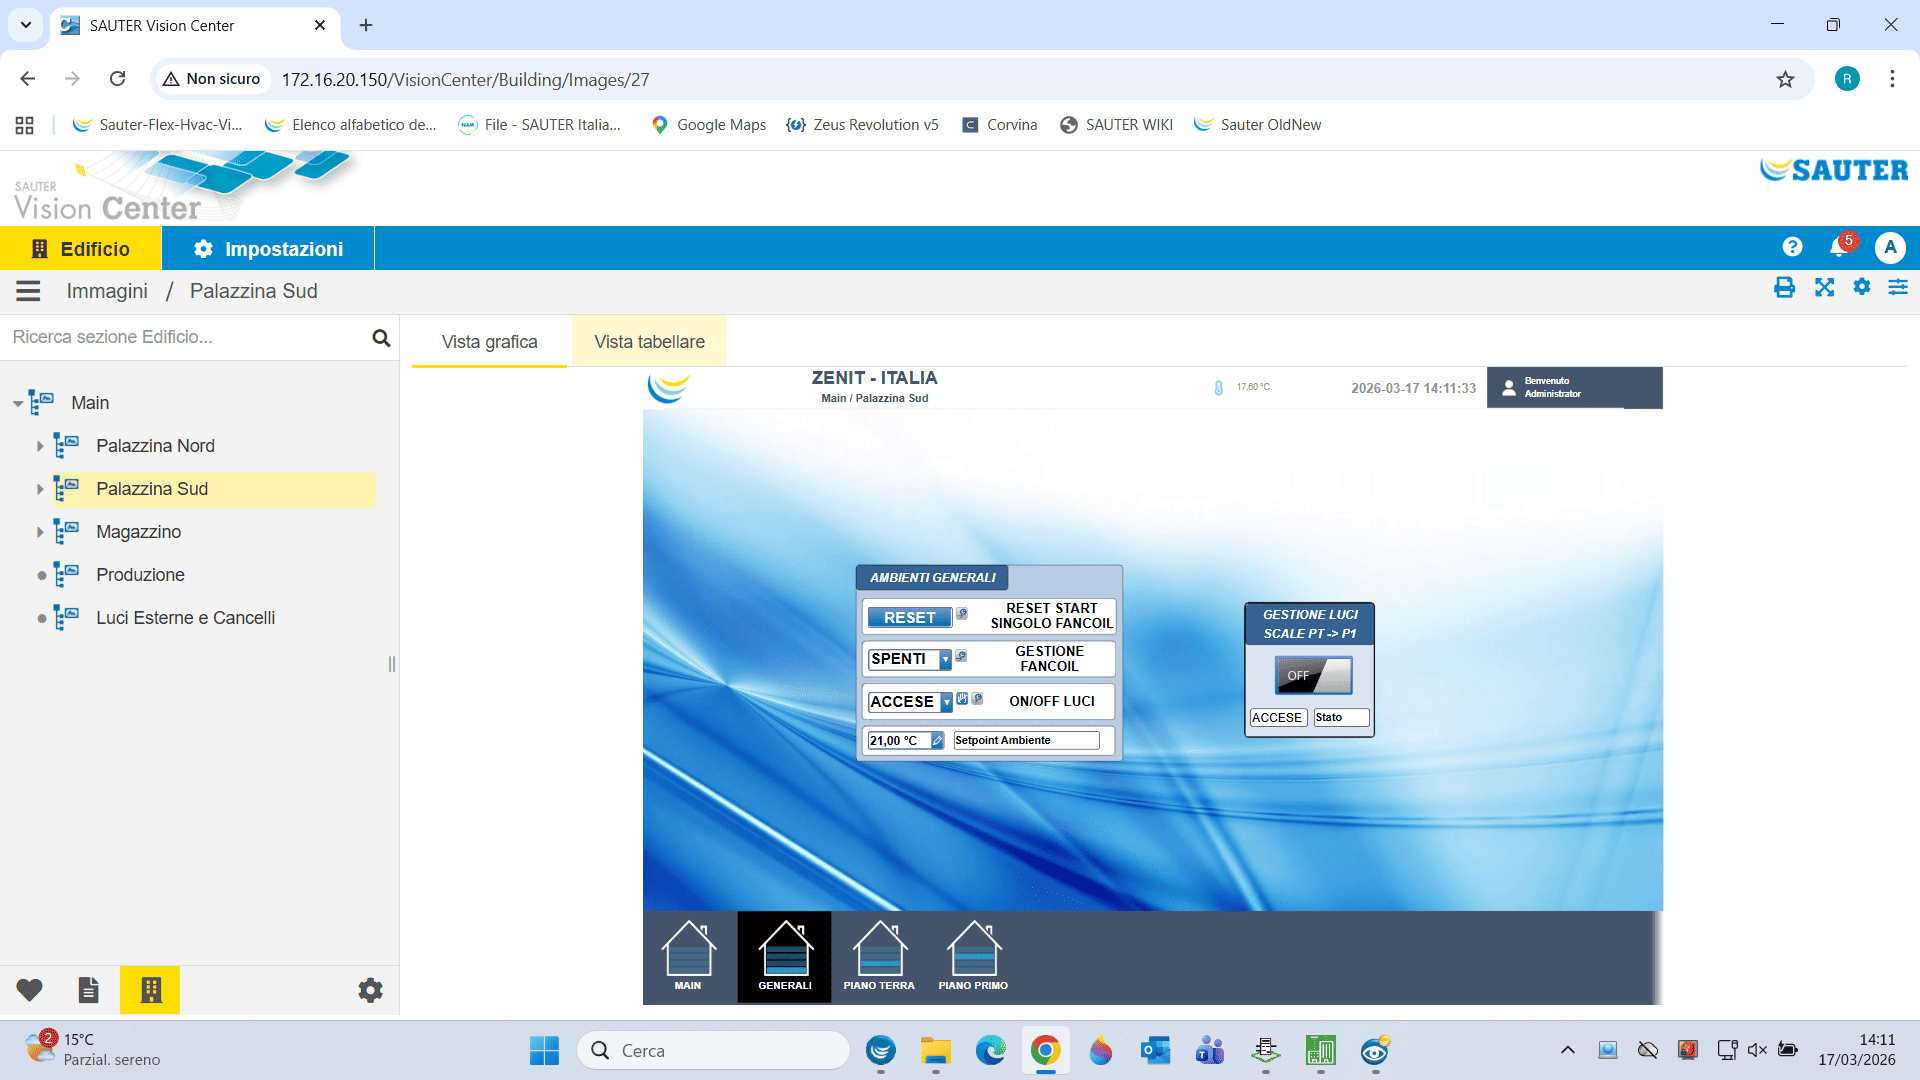
Task: Open the notifications bell
Action: 1838,247
